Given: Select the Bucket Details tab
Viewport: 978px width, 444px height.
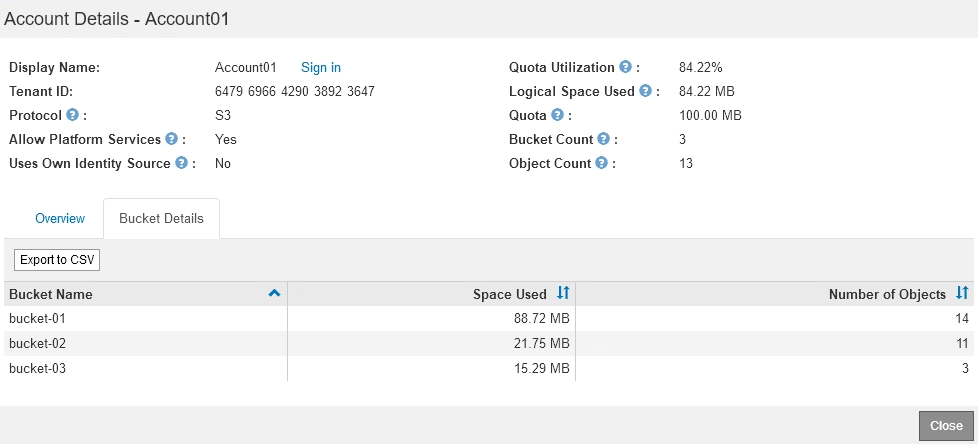Looking at the screenshot, I should [161, 218].
